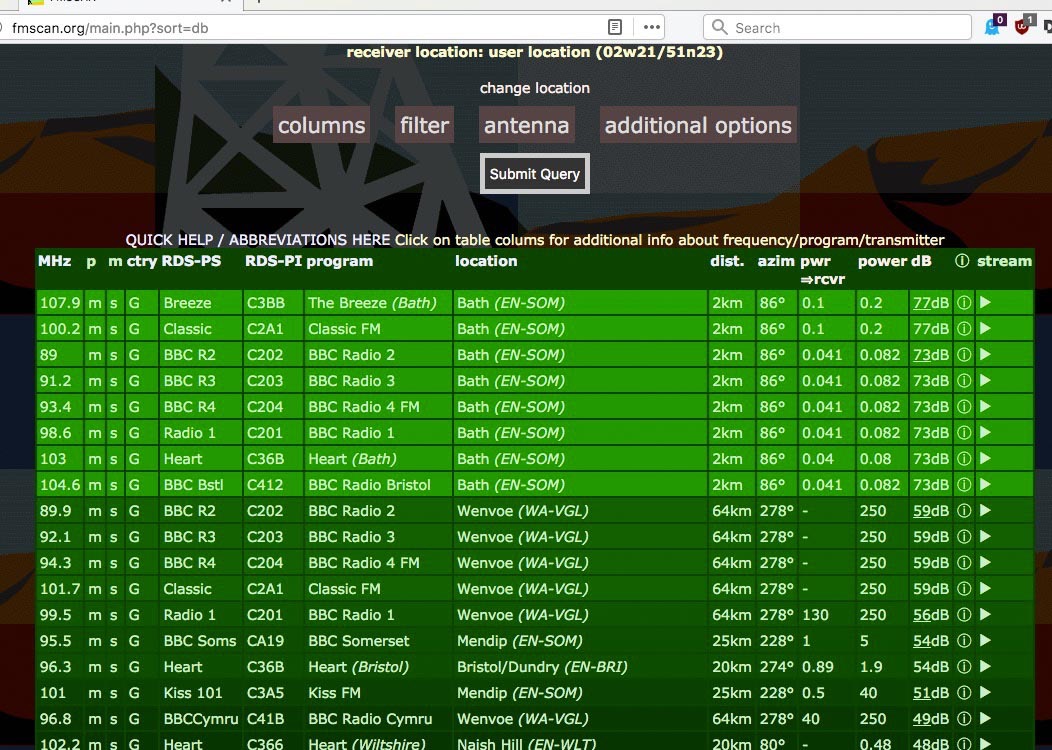Open the additional options panel
The width and height of the screenshot is (1052, 750).
[697, 125]
